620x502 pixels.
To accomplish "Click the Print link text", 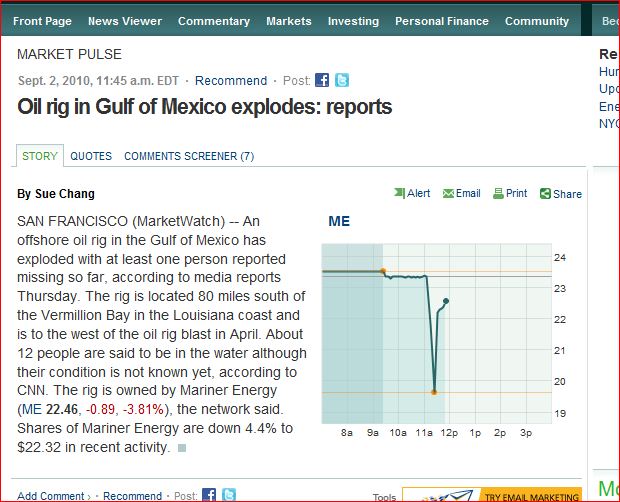I will (516, 193).
